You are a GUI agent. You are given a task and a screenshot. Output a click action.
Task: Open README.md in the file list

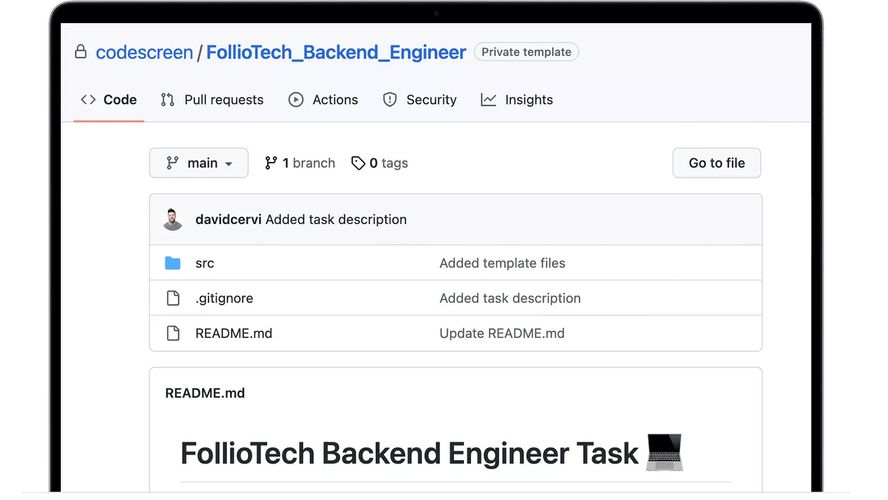234,333
